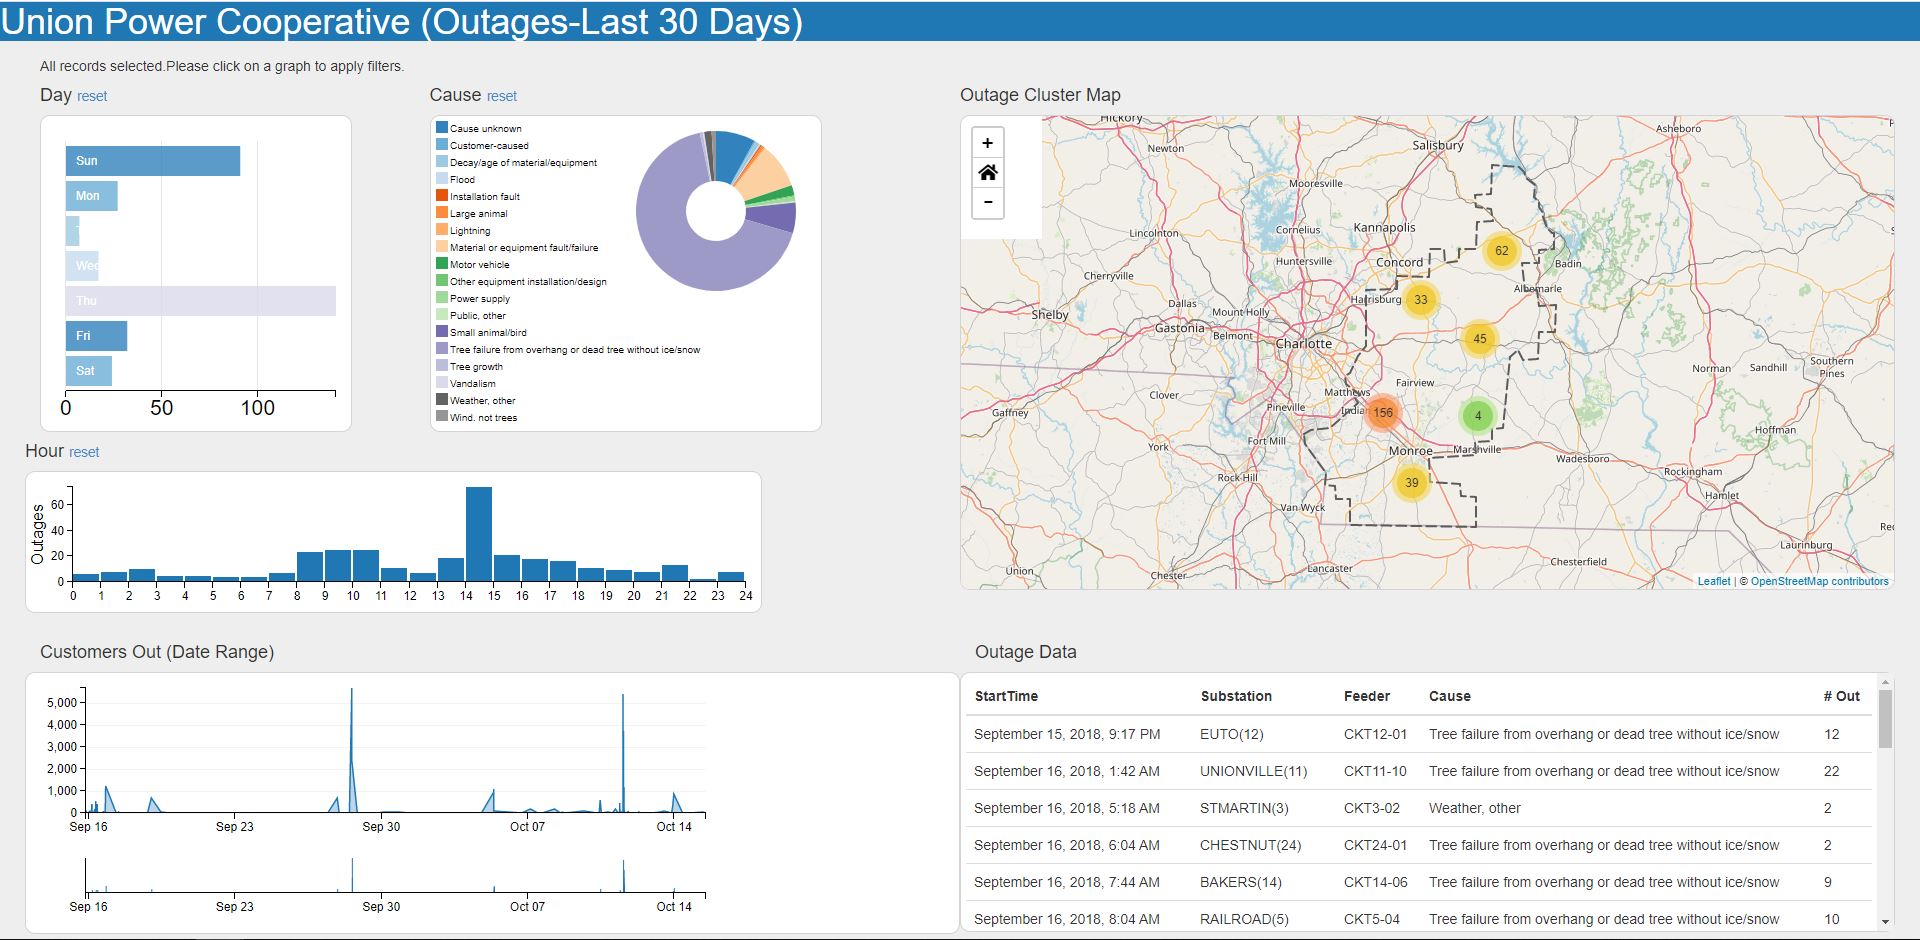Click Lightning legend swatch
This screenshot has height=940, width=1920.
(x=442, y=230)
